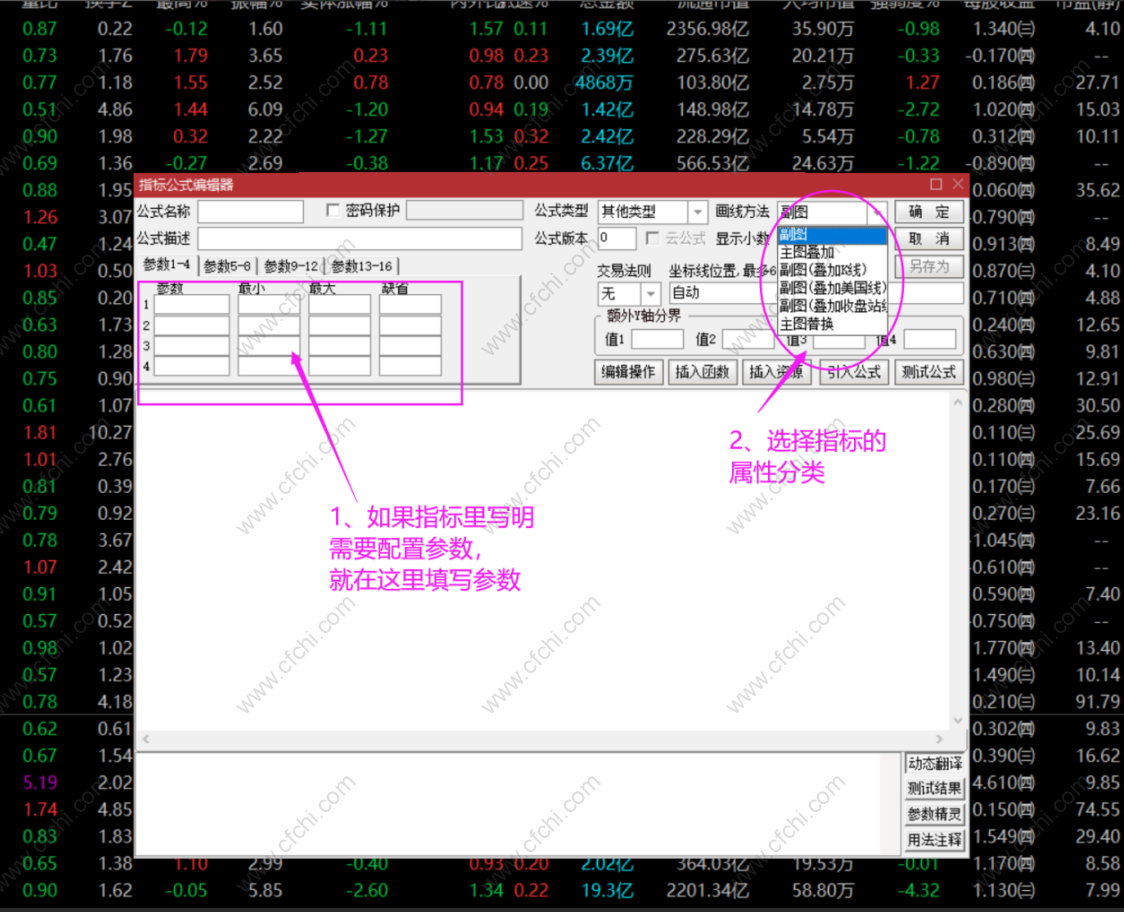Click the 35.90万 per-capita value

(823, 29)
